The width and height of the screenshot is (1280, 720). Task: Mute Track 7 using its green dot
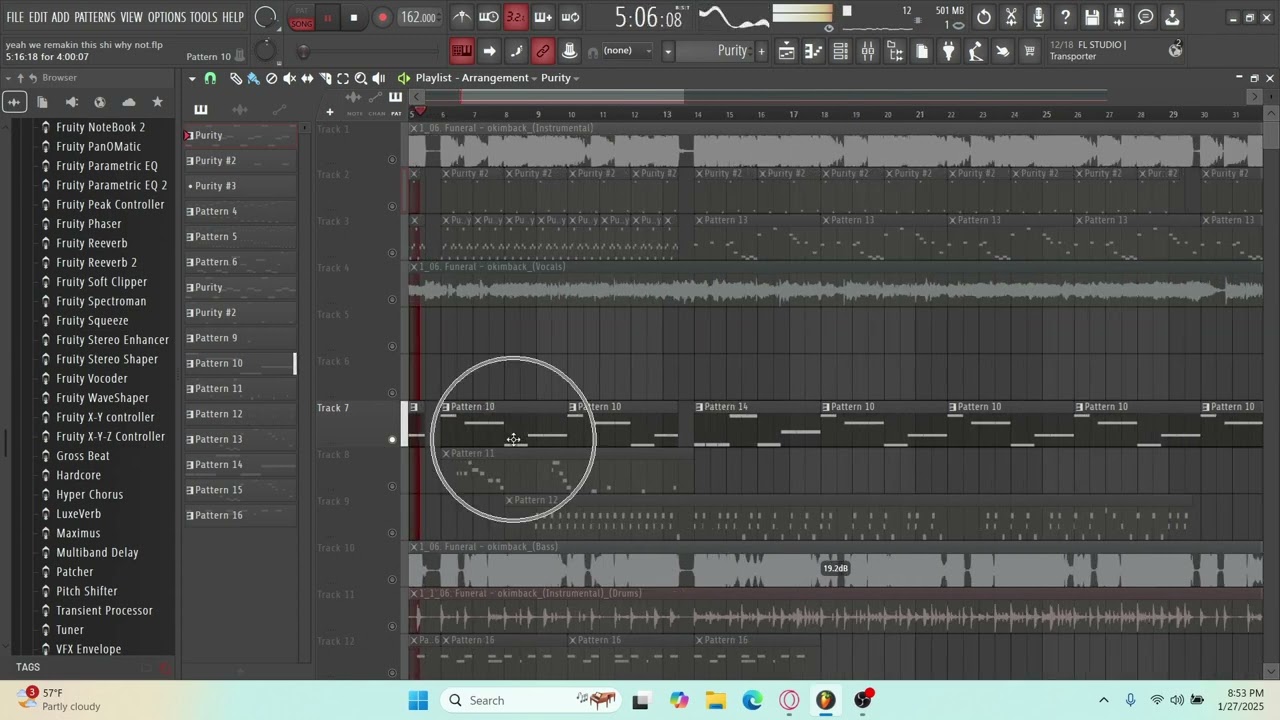(x=392, y=439)
